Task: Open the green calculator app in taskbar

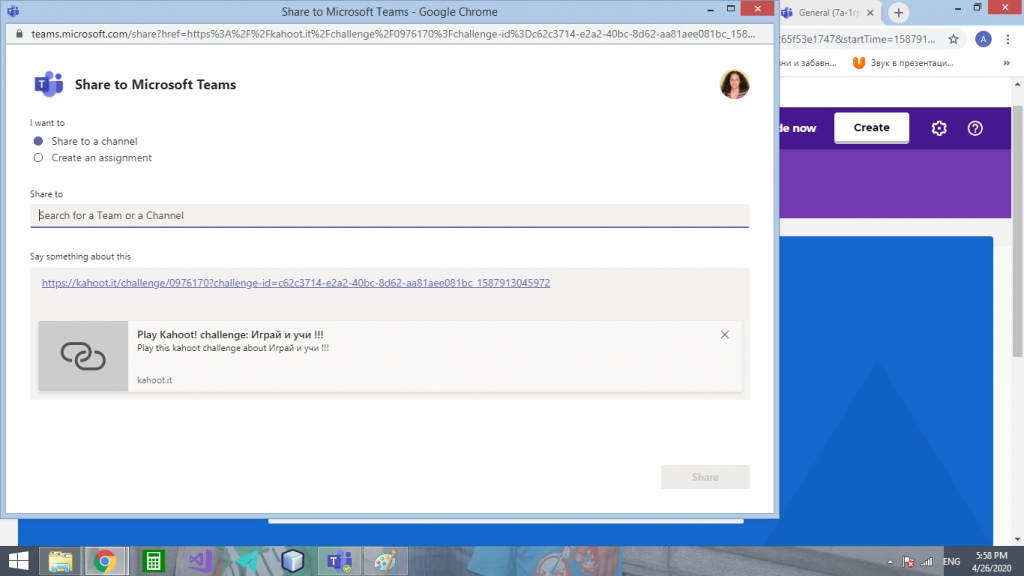Action: tap(153, 561)
